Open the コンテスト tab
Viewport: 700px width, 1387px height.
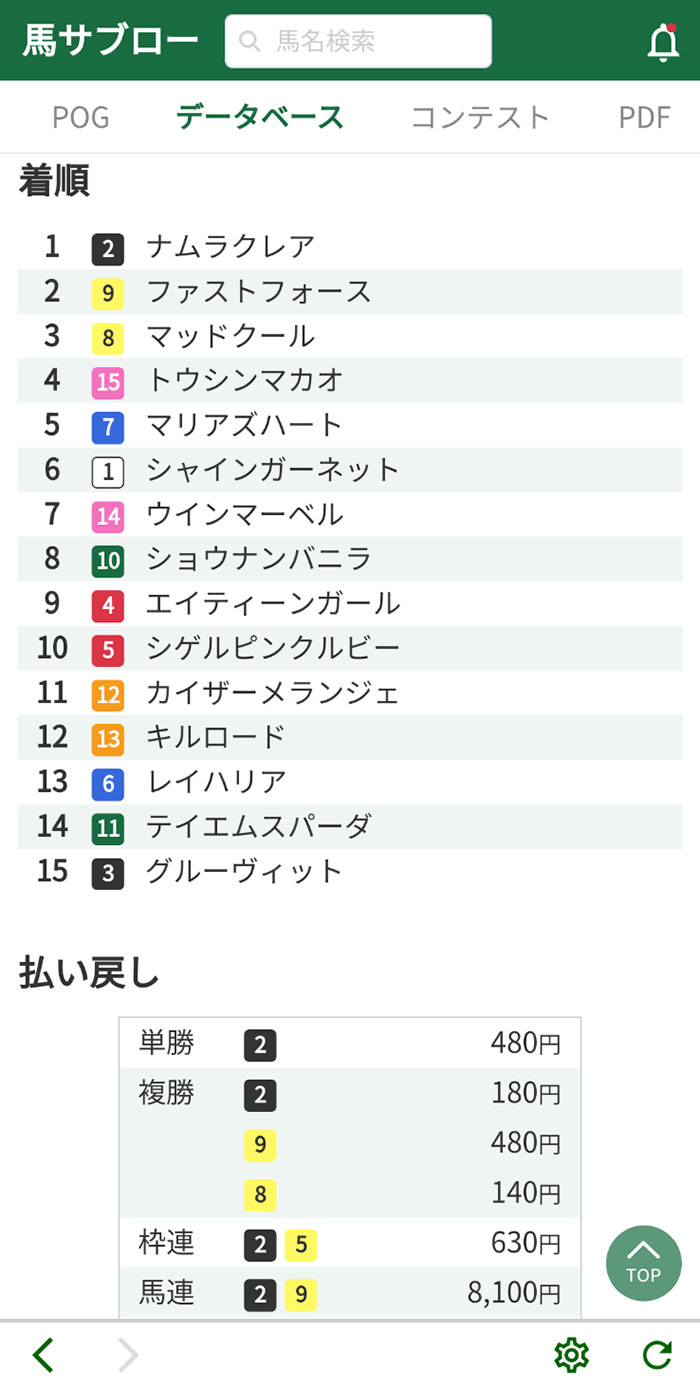[481, 117]
